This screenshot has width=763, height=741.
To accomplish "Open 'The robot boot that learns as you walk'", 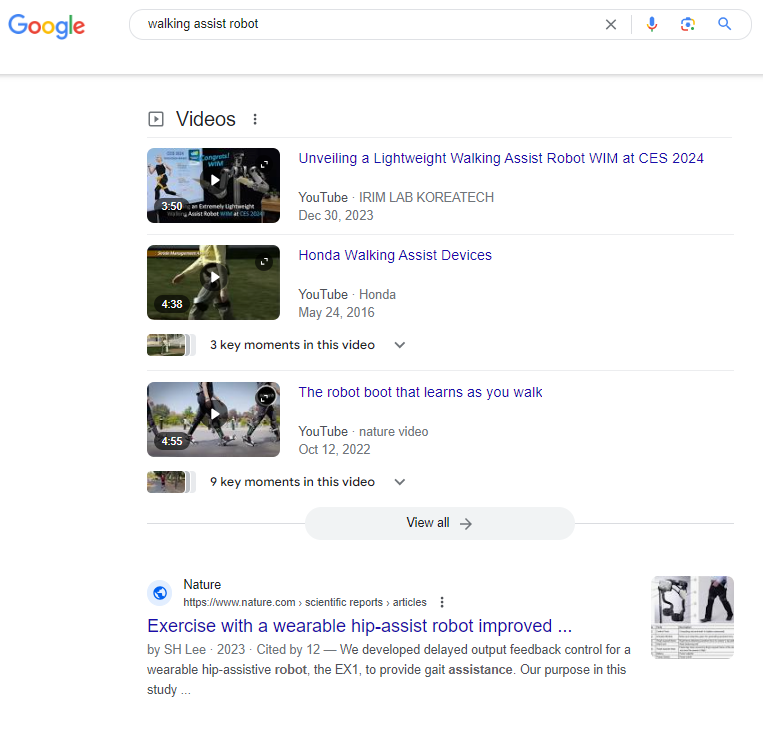I will coord(420,392).
